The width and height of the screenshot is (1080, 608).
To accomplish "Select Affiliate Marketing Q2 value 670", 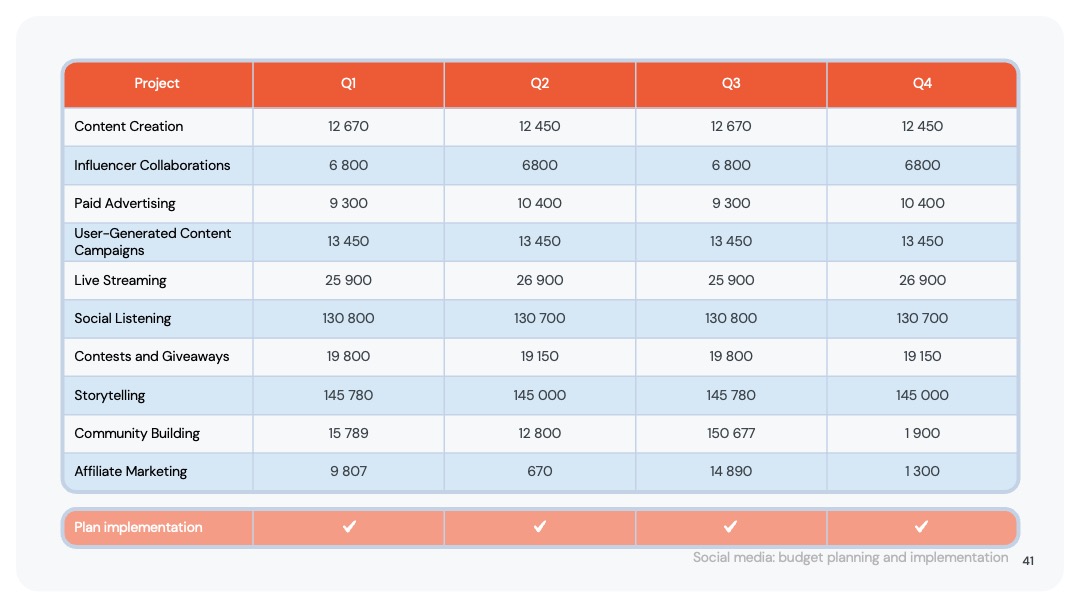I will 540,472.
